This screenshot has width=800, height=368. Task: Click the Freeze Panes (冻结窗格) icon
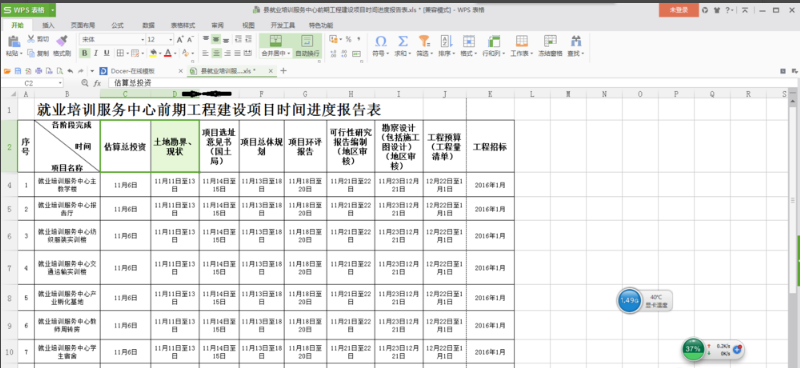[x=550, y=41]
